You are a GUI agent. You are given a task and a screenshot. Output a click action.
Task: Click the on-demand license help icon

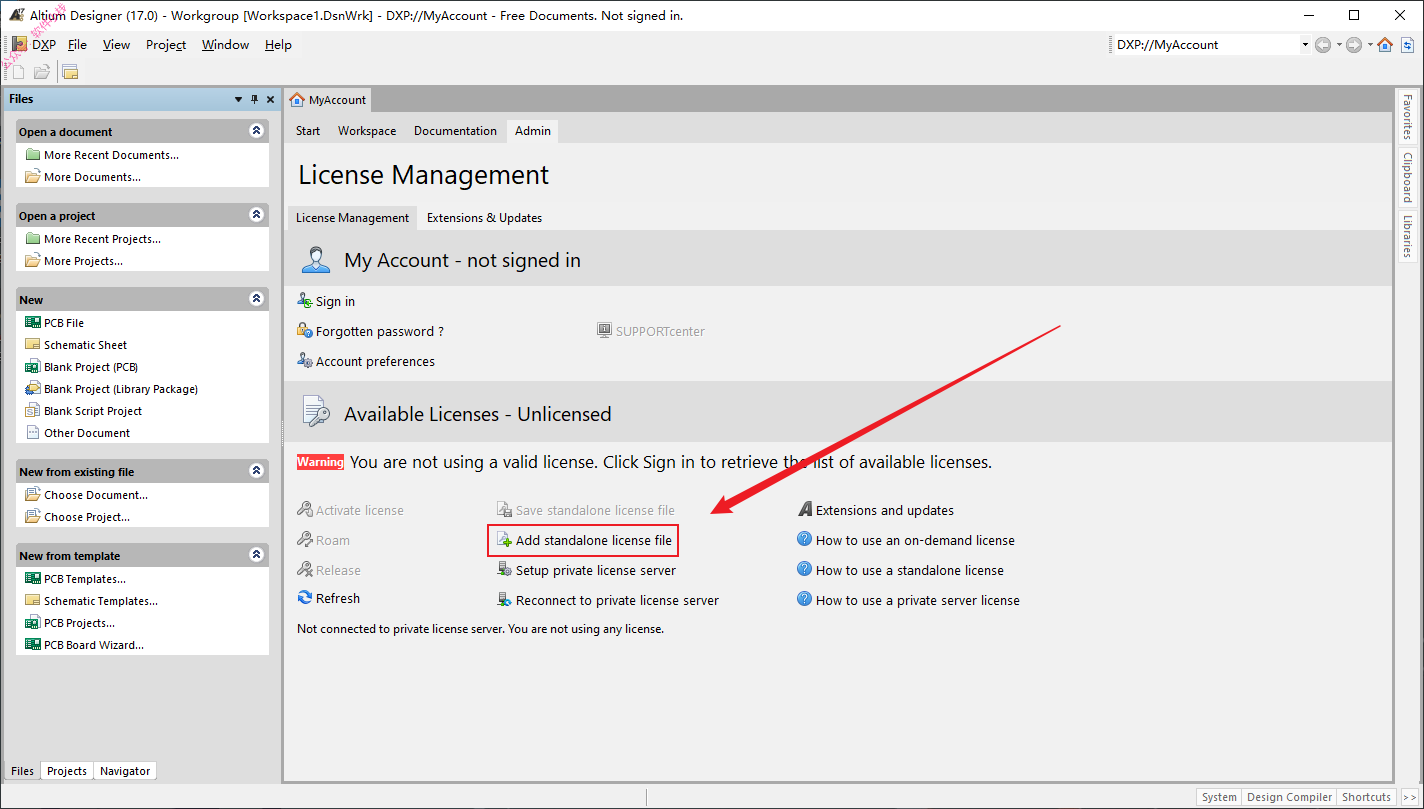click(x=805, y=540)
